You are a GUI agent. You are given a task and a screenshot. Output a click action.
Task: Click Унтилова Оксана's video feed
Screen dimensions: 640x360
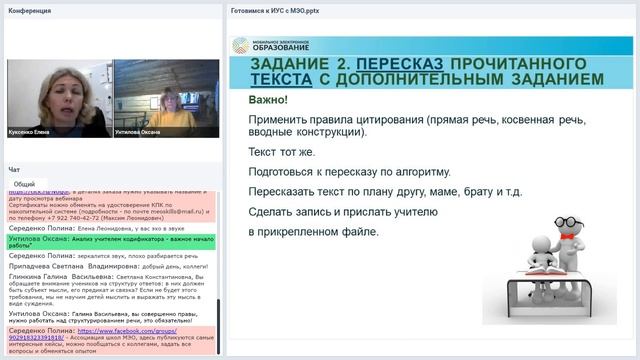167,98
